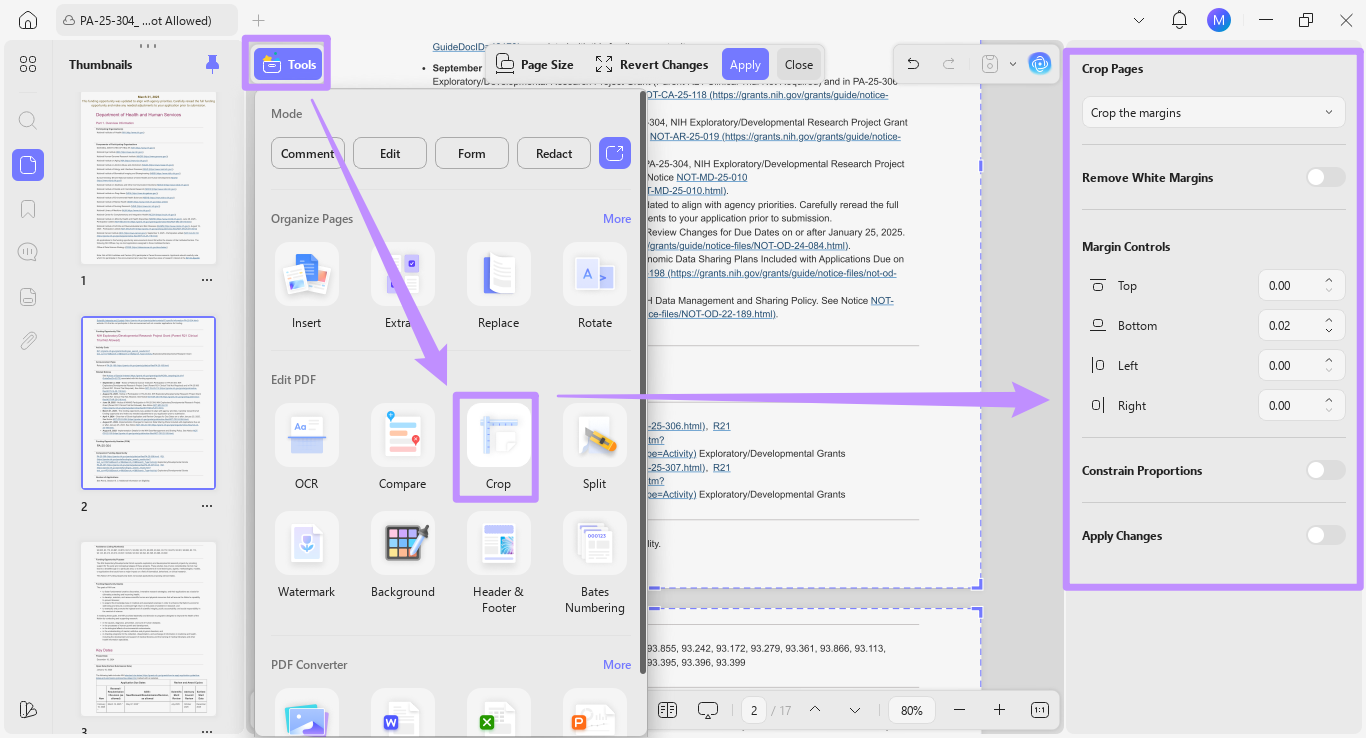Enable Remove White Margins switch
The image size is (1366, 738).
[1326, 177]
